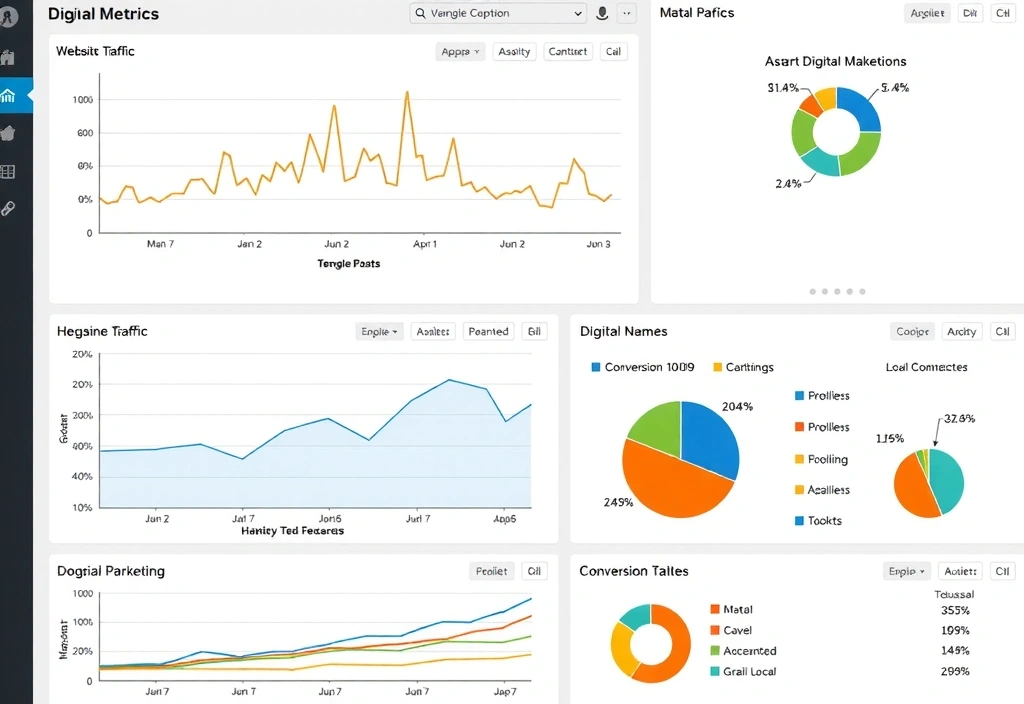Expand the Vengle Coption combo box

coord(498,13)
